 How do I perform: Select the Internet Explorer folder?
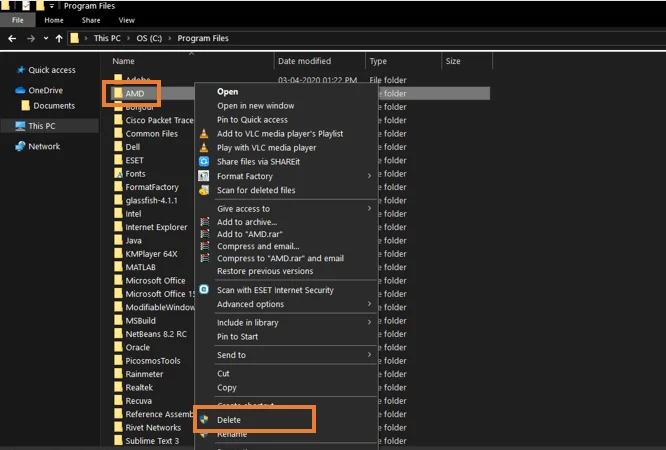pos(156,227)
